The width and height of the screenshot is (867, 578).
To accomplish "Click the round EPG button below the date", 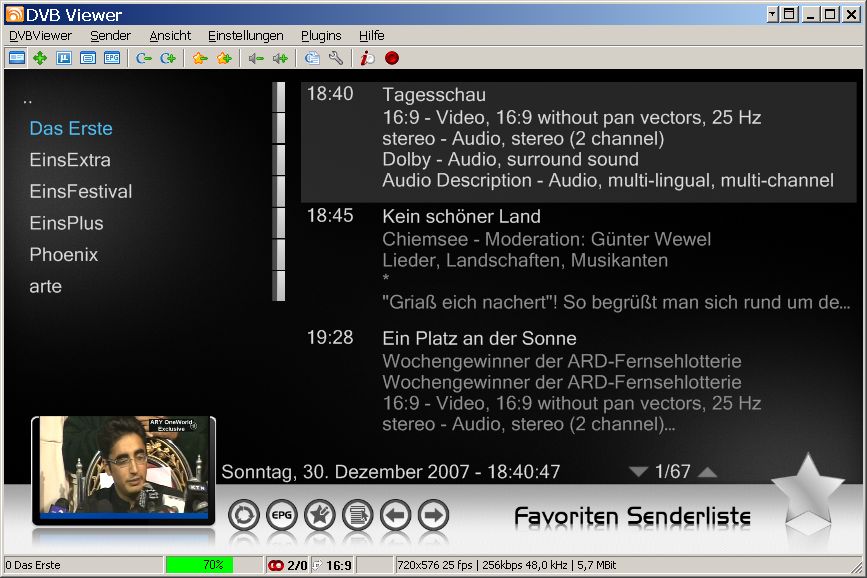I will click(x=281, y=515).
